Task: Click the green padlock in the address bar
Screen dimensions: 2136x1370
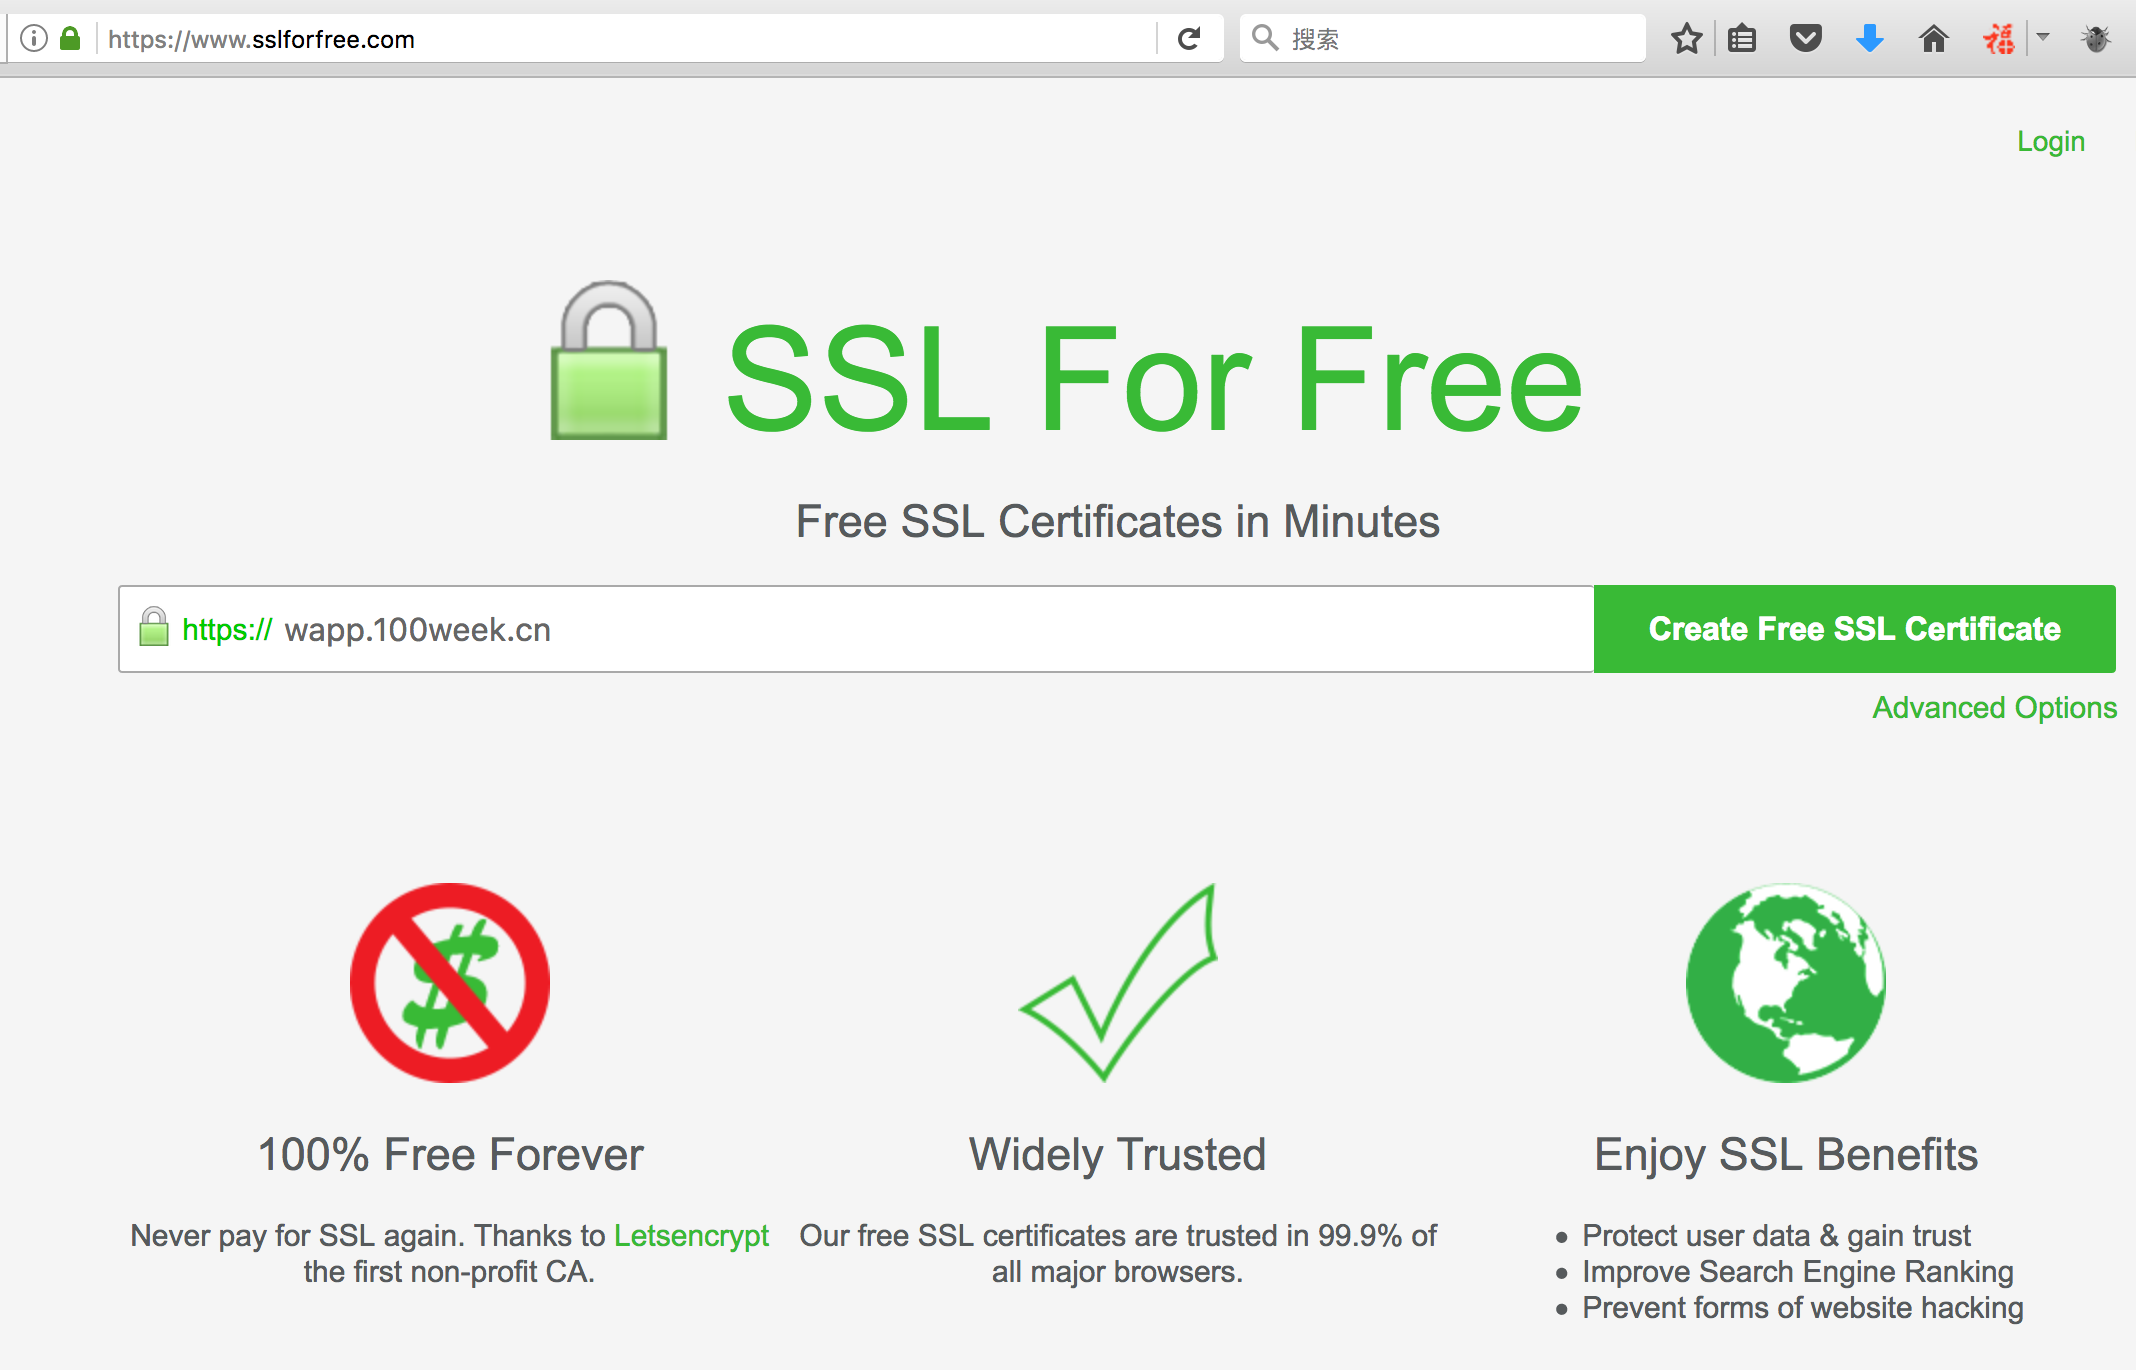Action: coord(70,39)
